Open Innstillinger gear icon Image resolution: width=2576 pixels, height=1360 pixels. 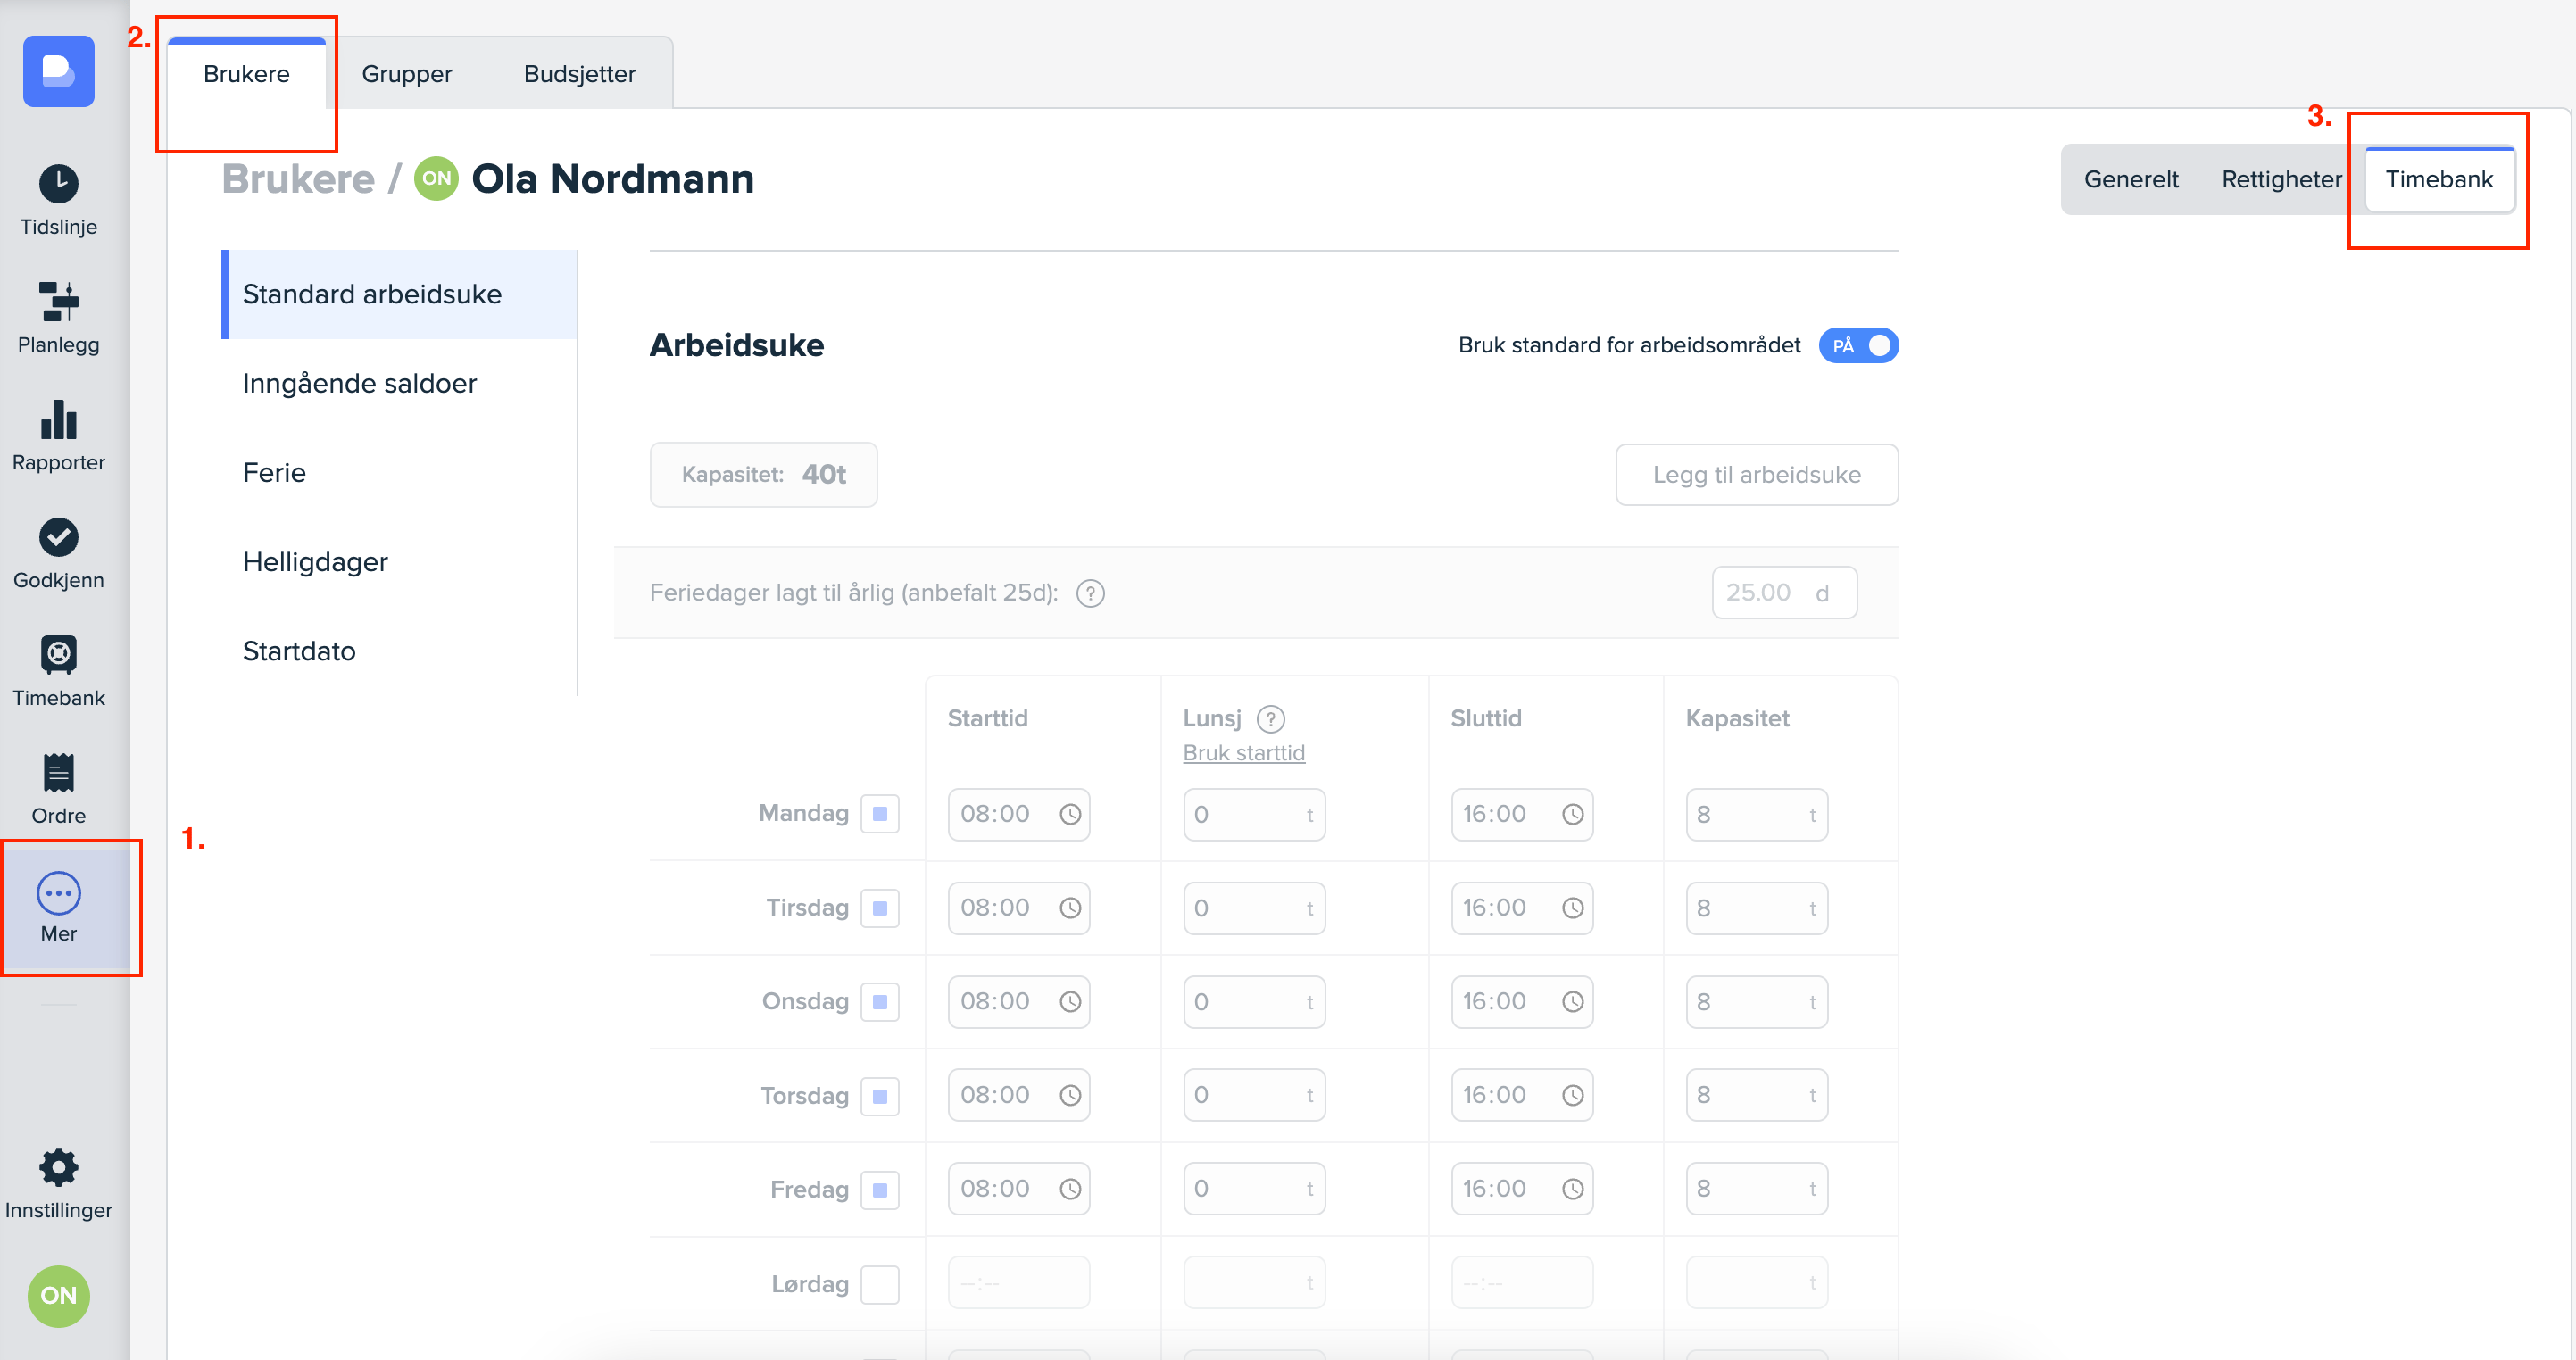(x=58, y=1167)
